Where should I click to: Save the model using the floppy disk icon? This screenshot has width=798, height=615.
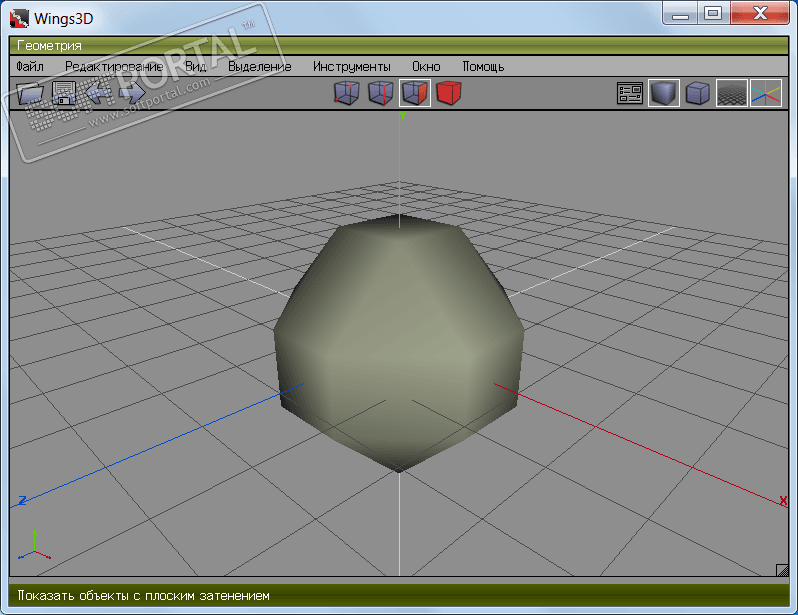tap(64, 93)
